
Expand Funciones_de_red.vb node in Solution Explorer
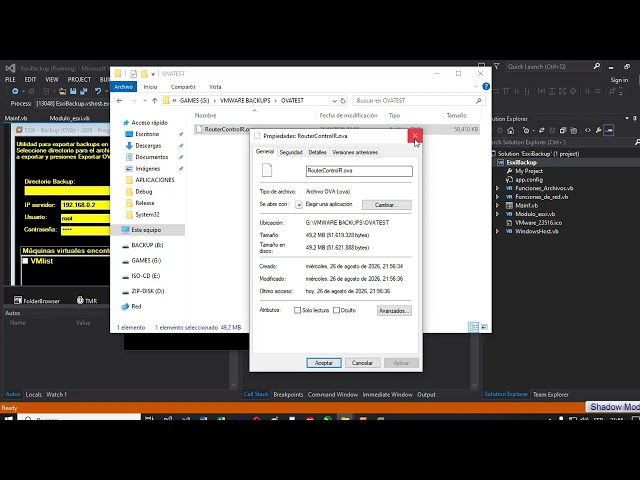(x=498, y=197)
